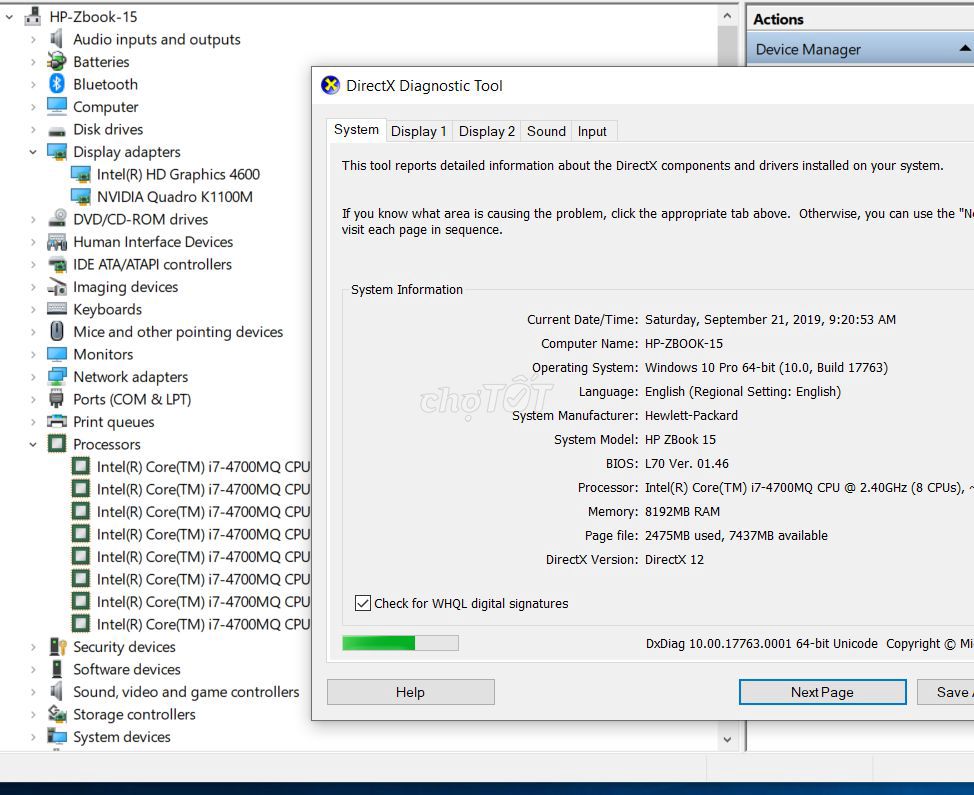Expand the Disk drives node

coord(33,129)
